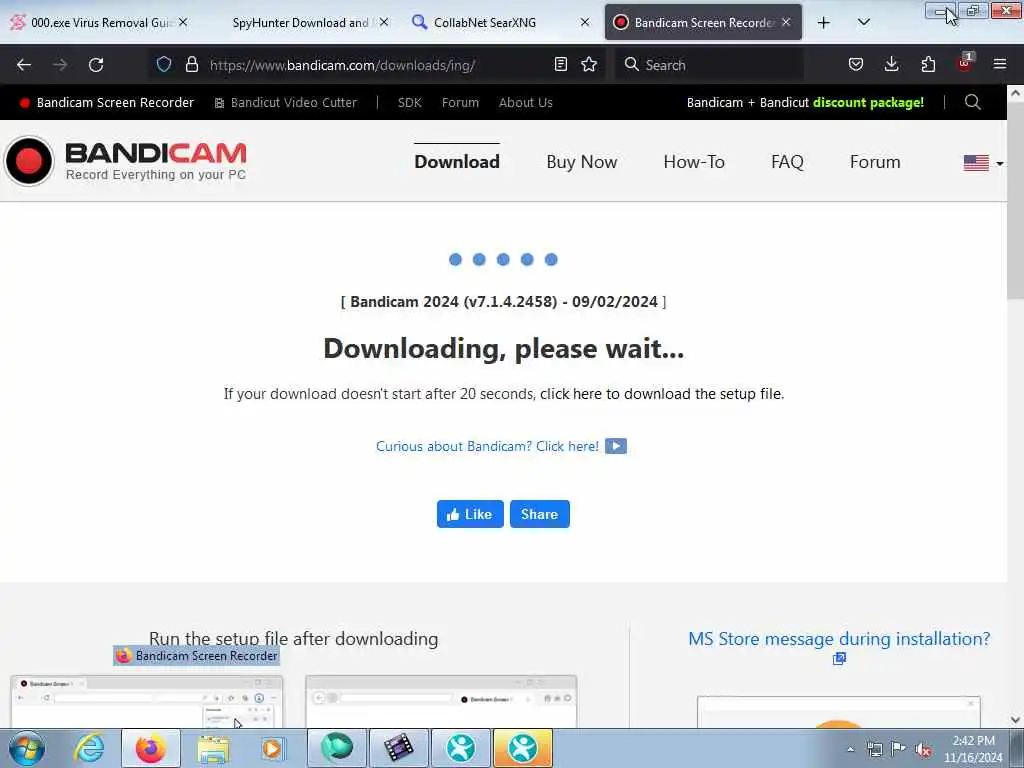This screenshot has height=768, width=1024.
Task: Open second setup instruction screenshot thumbnail
Action: (441, 701)
